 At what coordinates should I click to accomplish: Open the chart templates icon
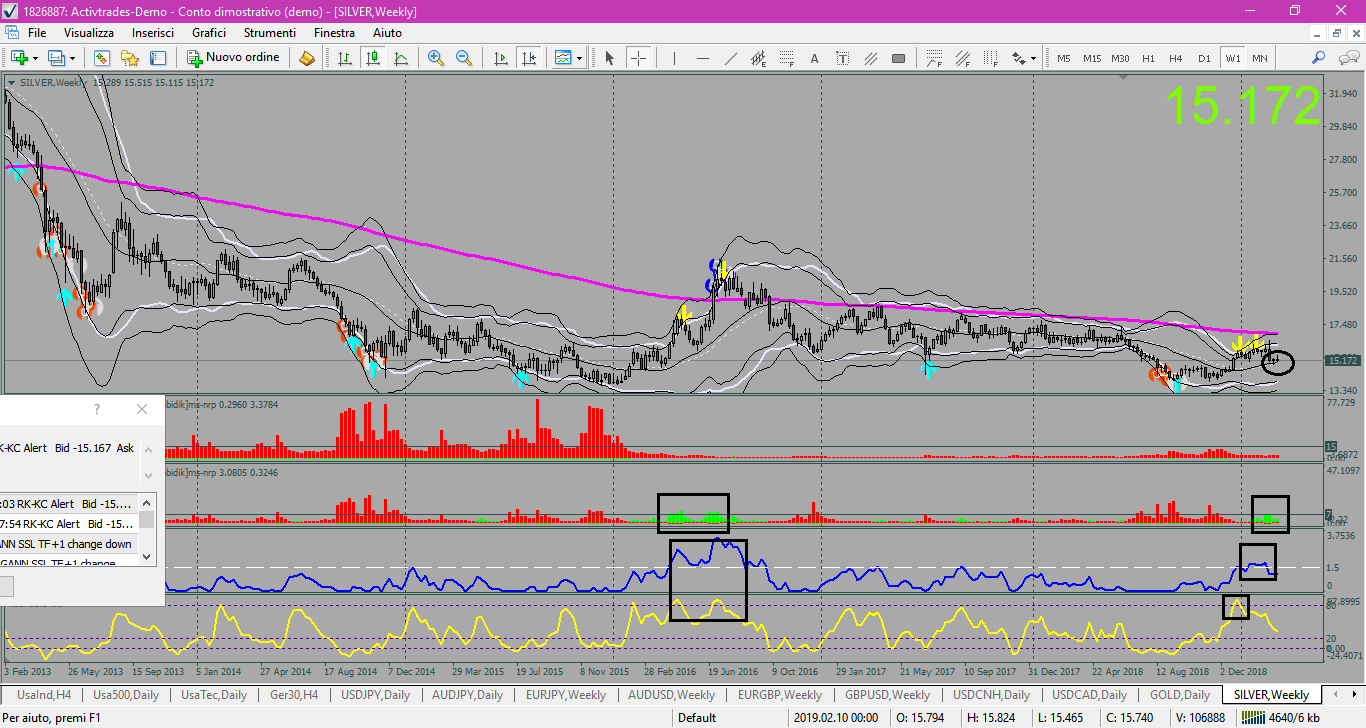click(563, 58)
